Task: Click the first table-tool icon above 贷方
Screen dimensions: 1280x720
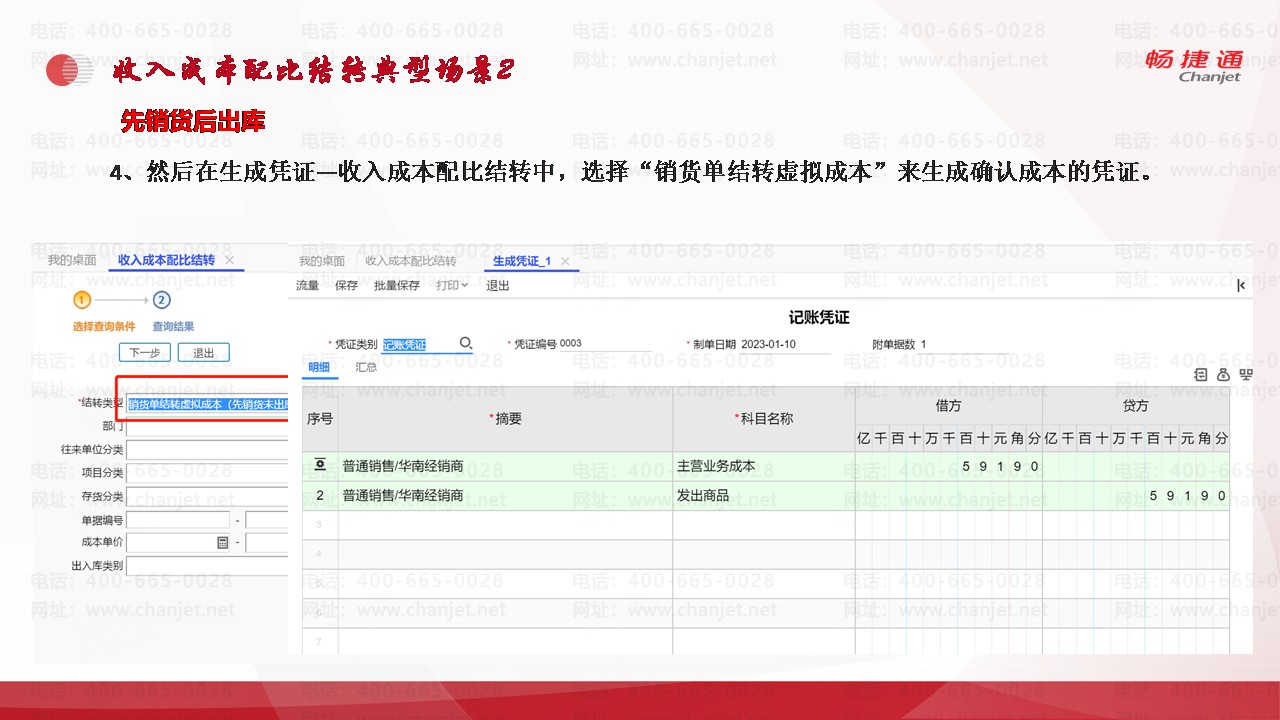Action: [x=1201, y=375]
